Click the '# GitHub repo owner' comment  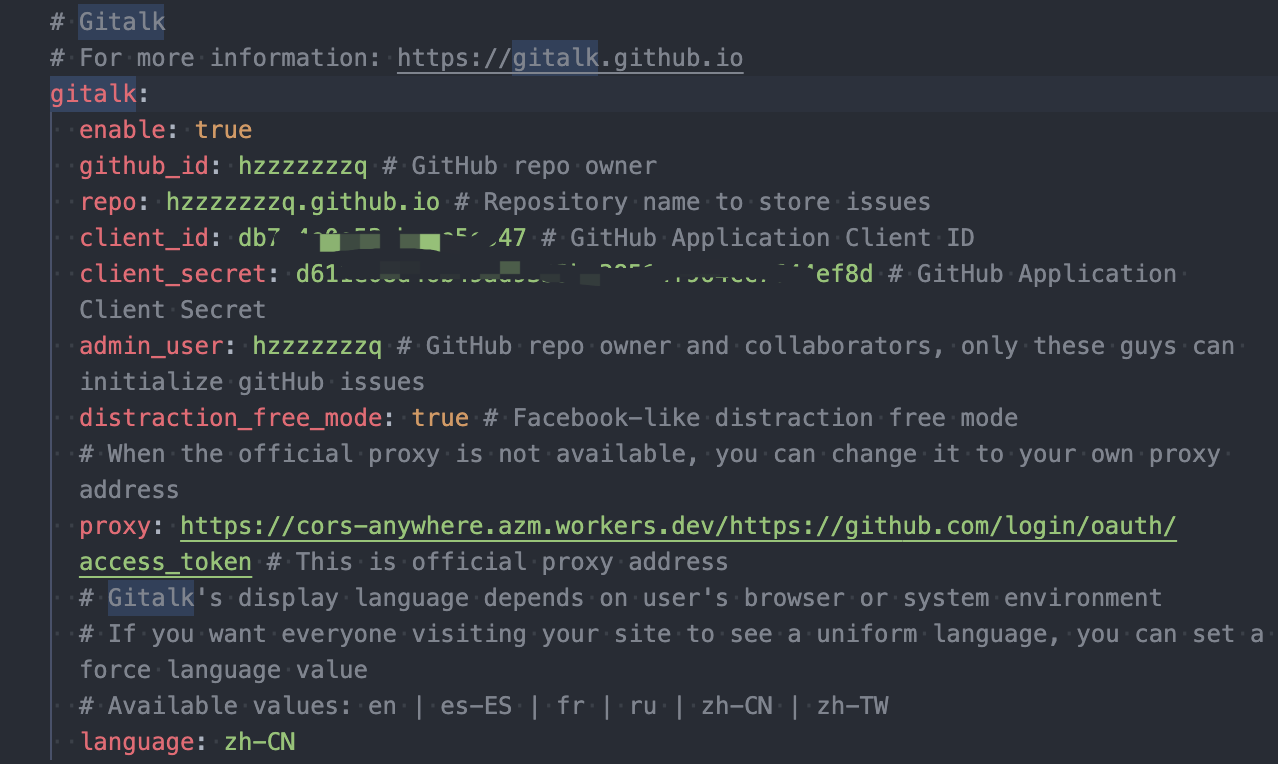[x=520, y=166]
